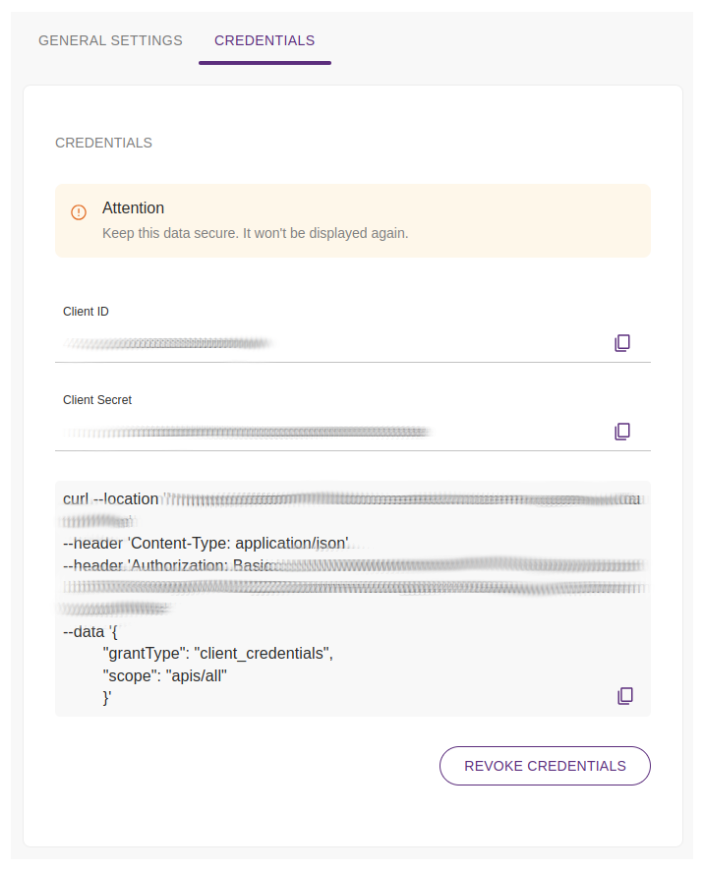
Task: Select the Client ID copy button
Action: (622, 342)
